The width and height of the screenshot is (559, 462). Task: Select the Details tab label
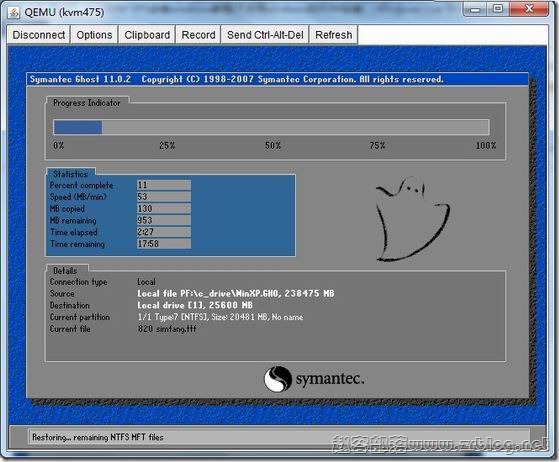coord(65,271)
